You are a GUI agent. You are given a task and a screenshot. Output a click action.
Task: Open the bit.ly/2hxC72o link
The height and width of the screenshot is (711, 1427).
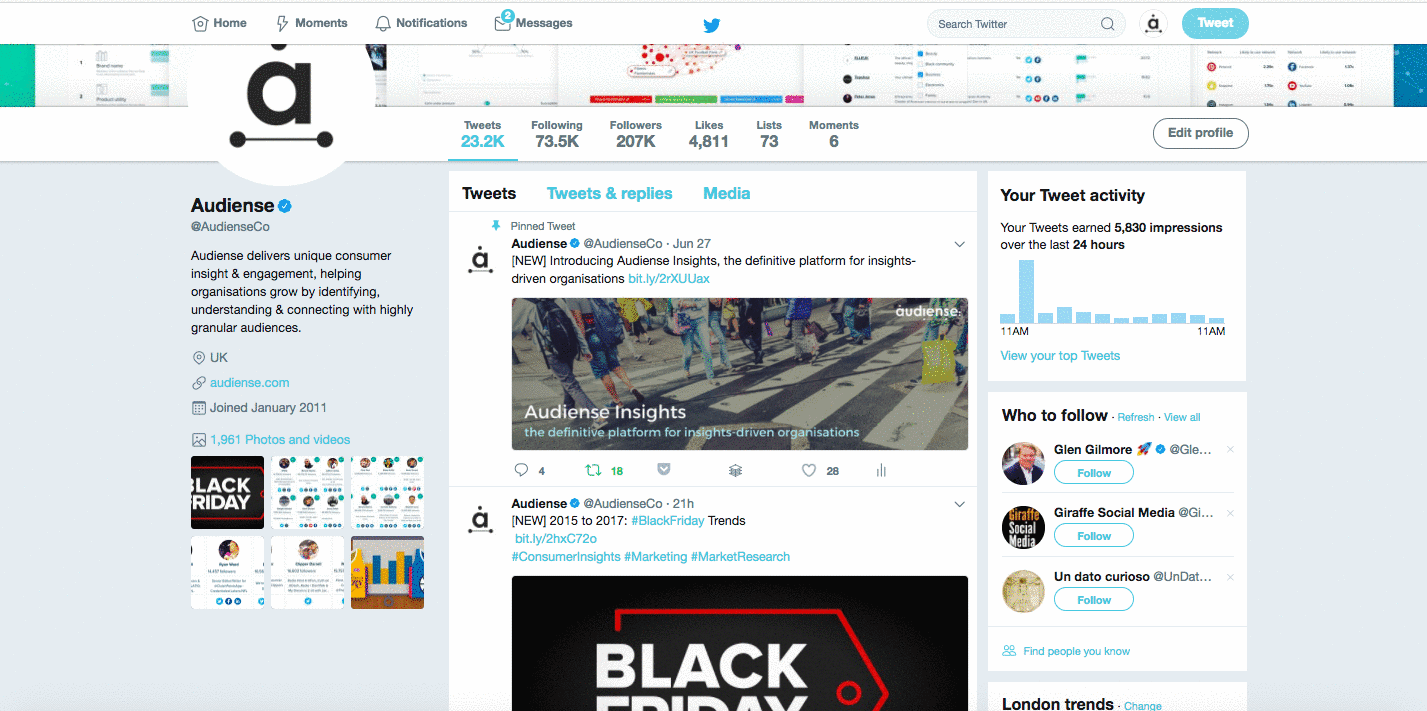(555, 539)
